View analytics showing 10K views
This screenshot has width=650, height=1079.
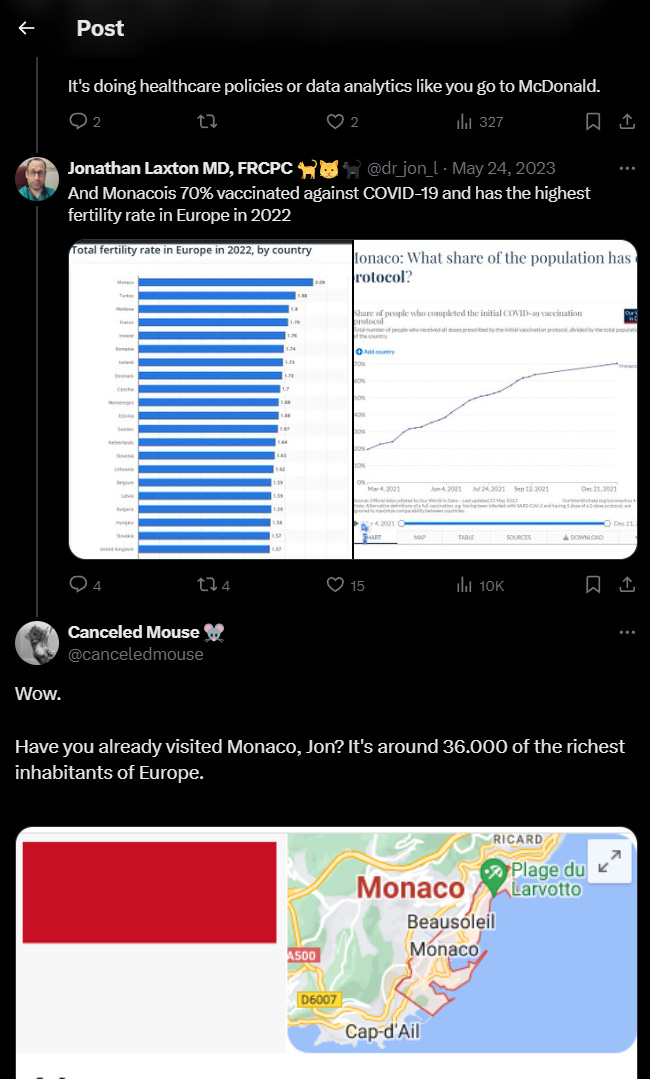click(x=465, y=585)
